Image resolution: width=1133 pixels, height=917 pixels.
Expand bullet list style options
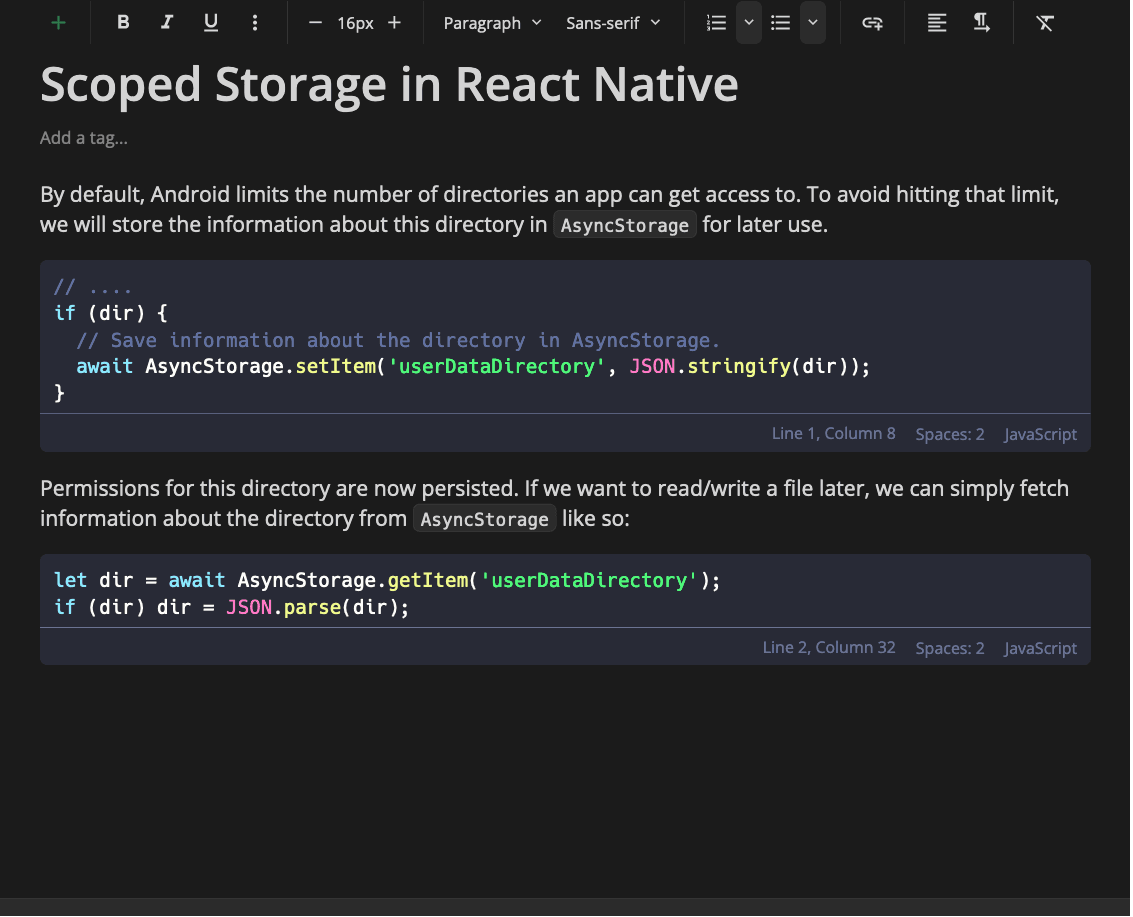click(813, 22)
